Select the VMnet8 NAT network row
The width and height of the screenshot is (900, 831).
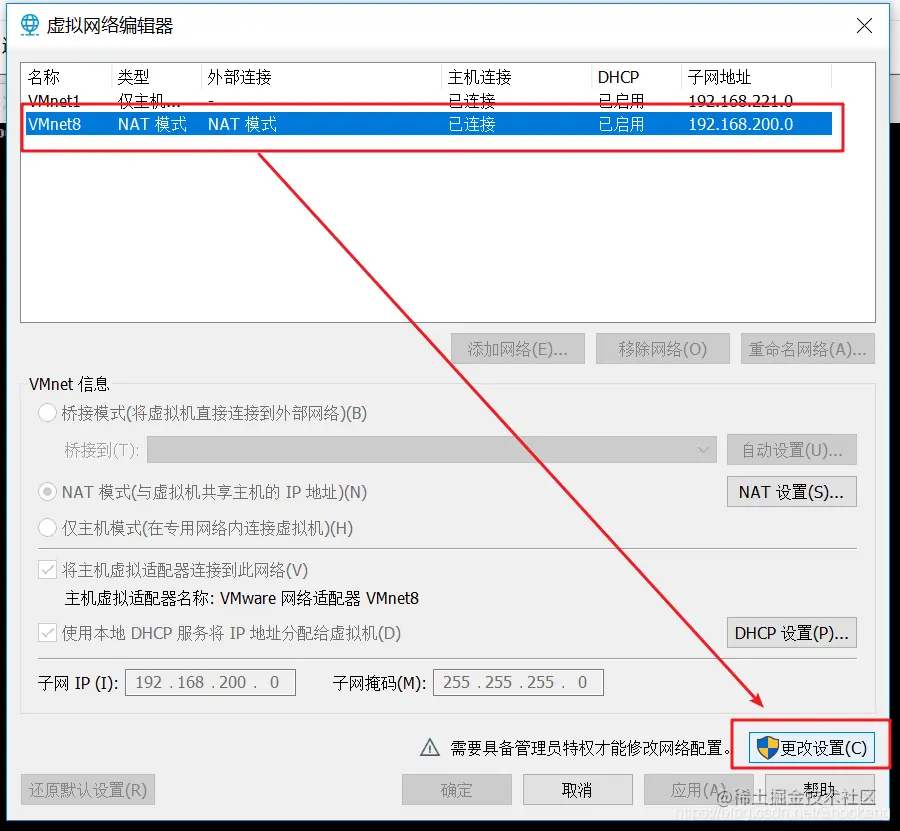200,124
